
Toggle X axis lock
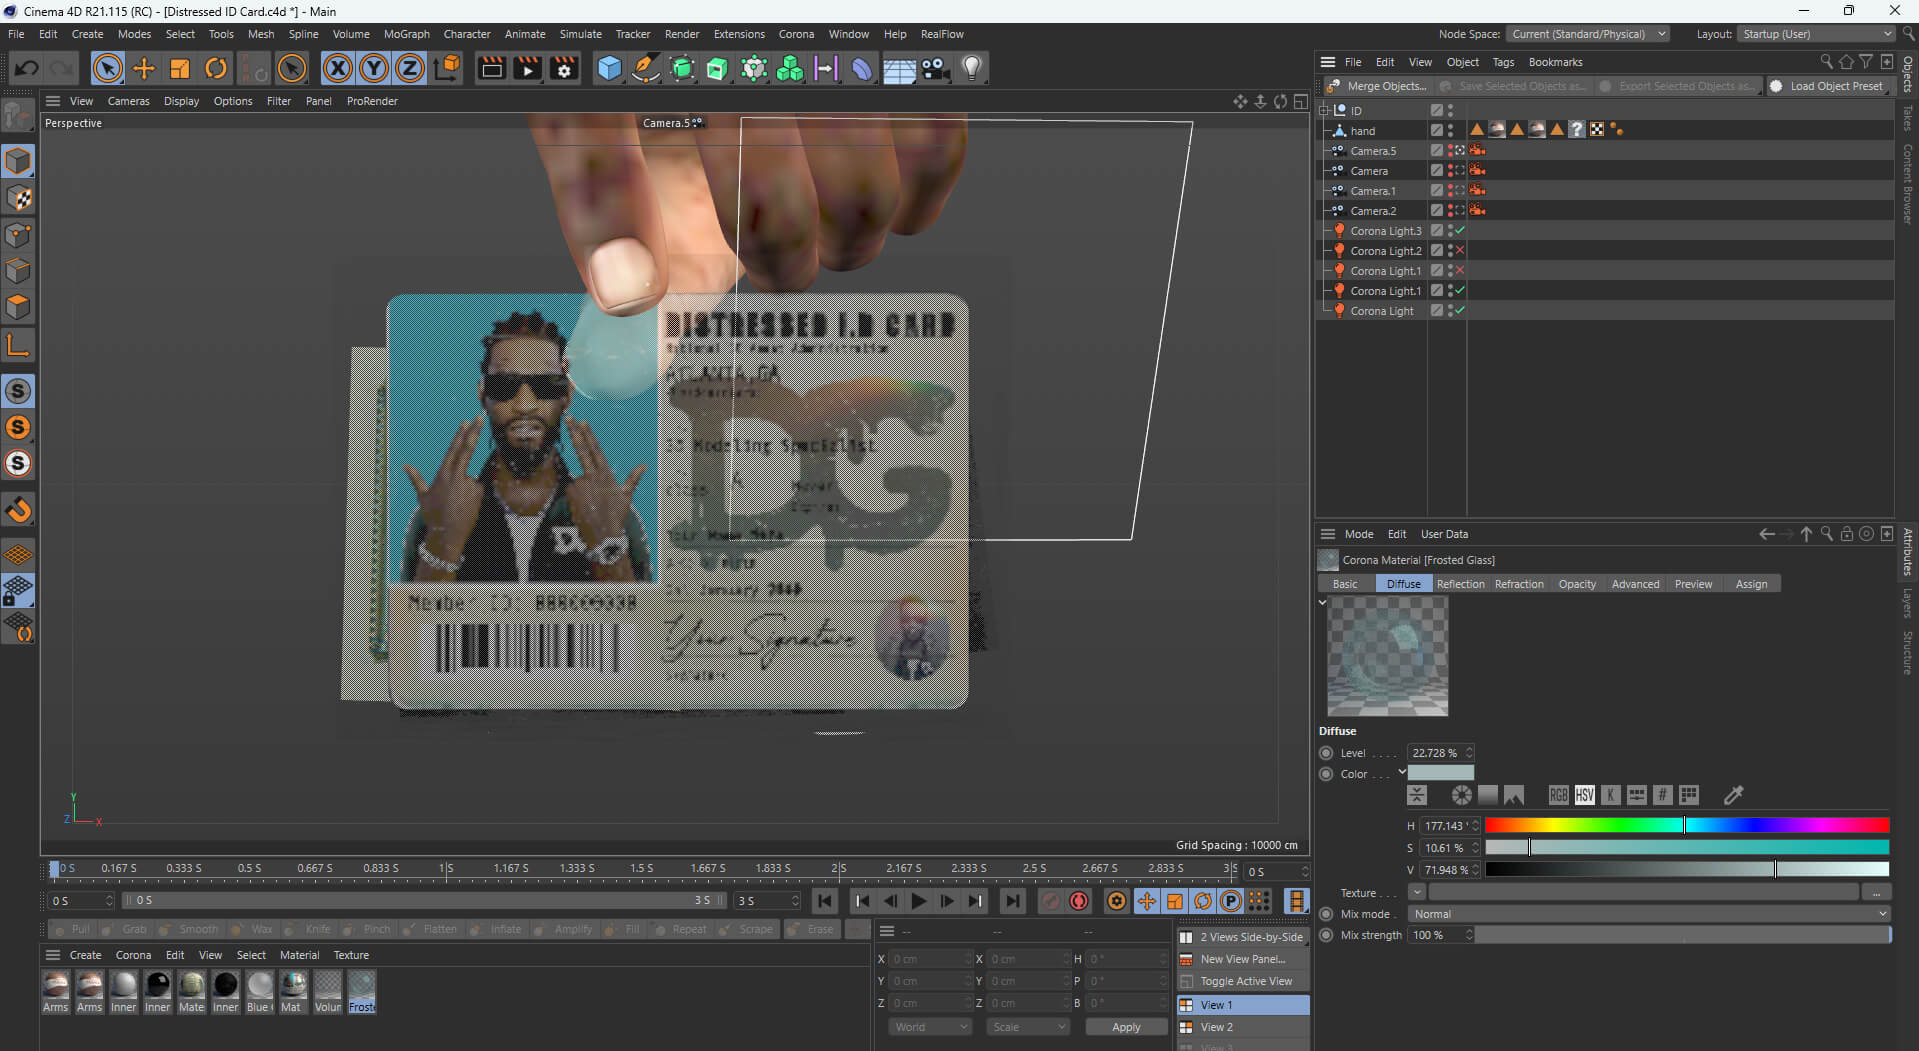[x=338, y=68]
